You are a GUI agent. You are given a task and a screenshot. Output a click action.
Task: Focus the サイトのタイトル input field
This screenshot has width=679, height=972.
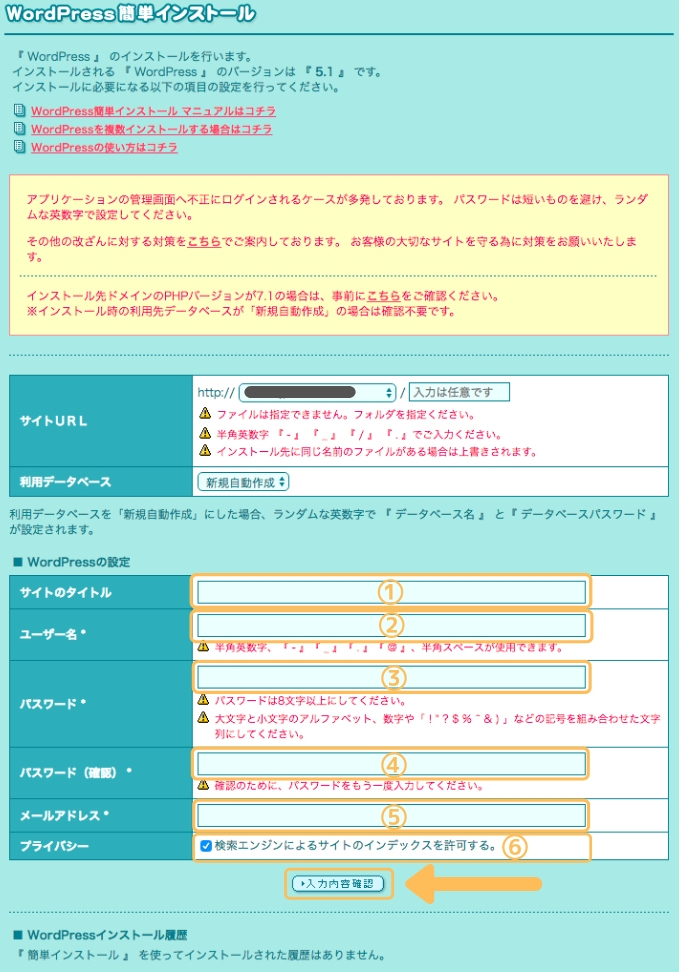(x=391, y=593)
